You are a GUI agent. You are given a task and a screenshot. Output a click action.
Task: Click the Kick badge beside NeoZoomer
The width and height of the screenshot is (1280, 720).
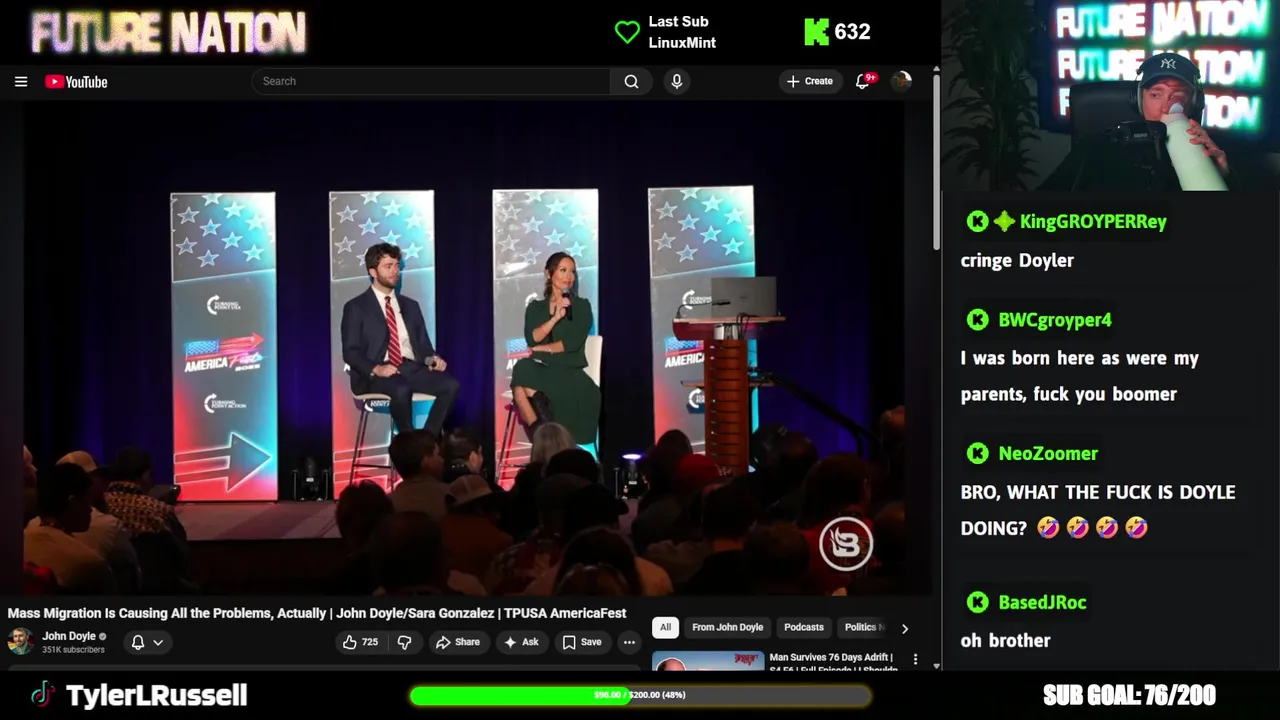(977, 454)
